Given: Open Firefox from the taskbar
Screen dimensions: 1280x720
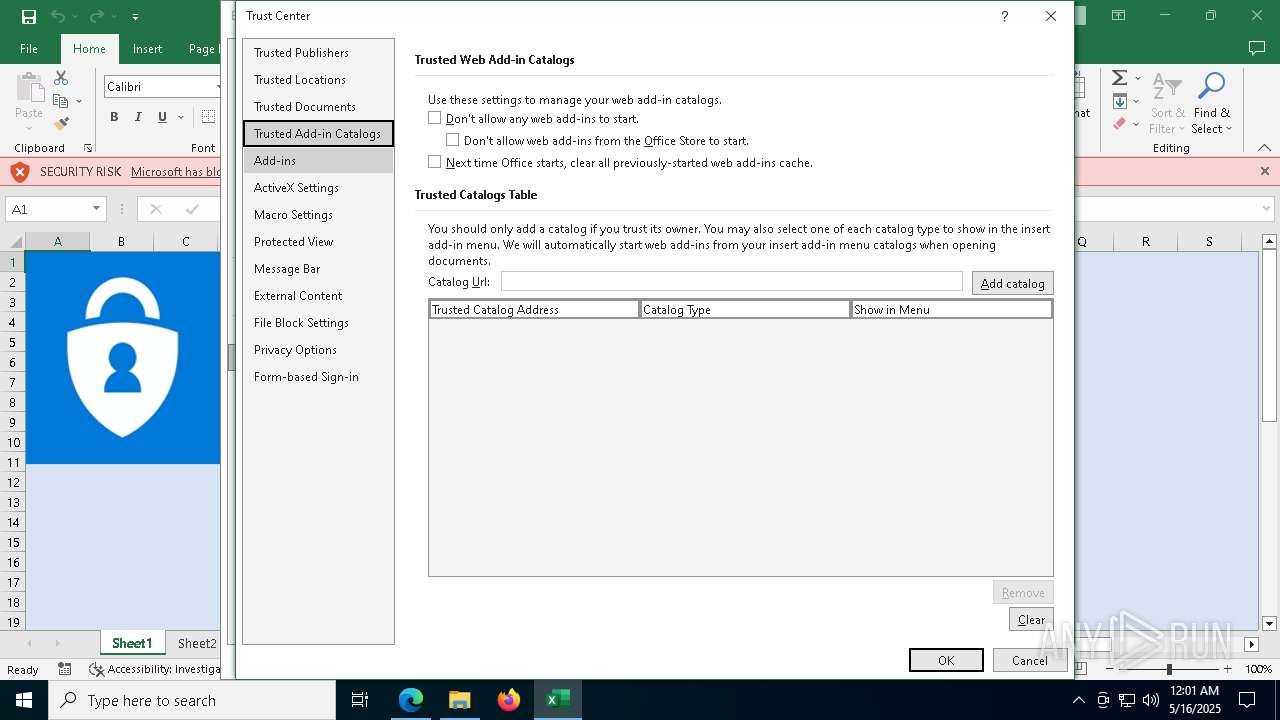Looking at the screenshot, I should (x=509, y=700).
